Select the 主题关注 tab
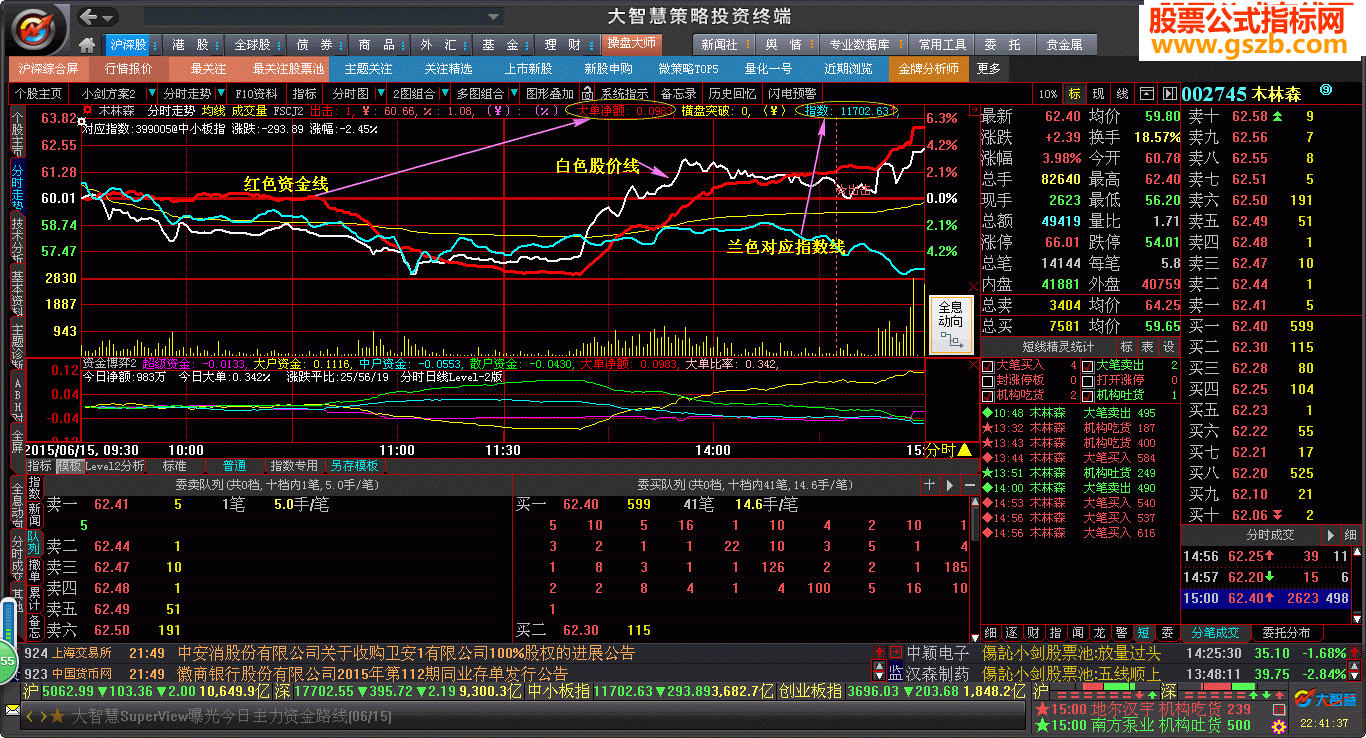The height and width of the screenshot is (738, 1366). 368,69
